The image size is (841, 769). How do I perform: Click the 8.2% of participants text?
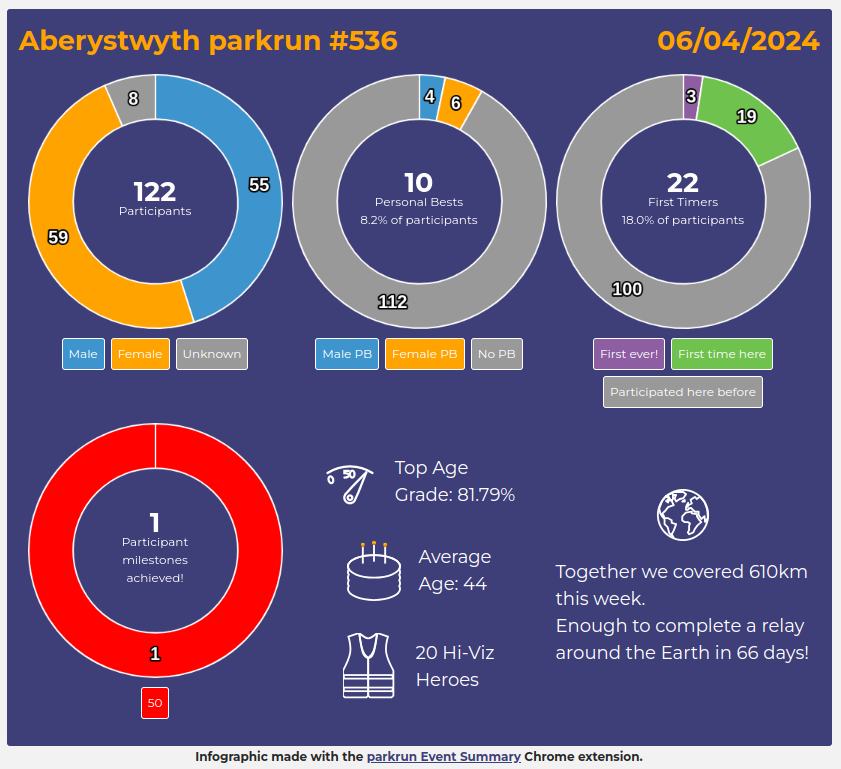[418, 220]
